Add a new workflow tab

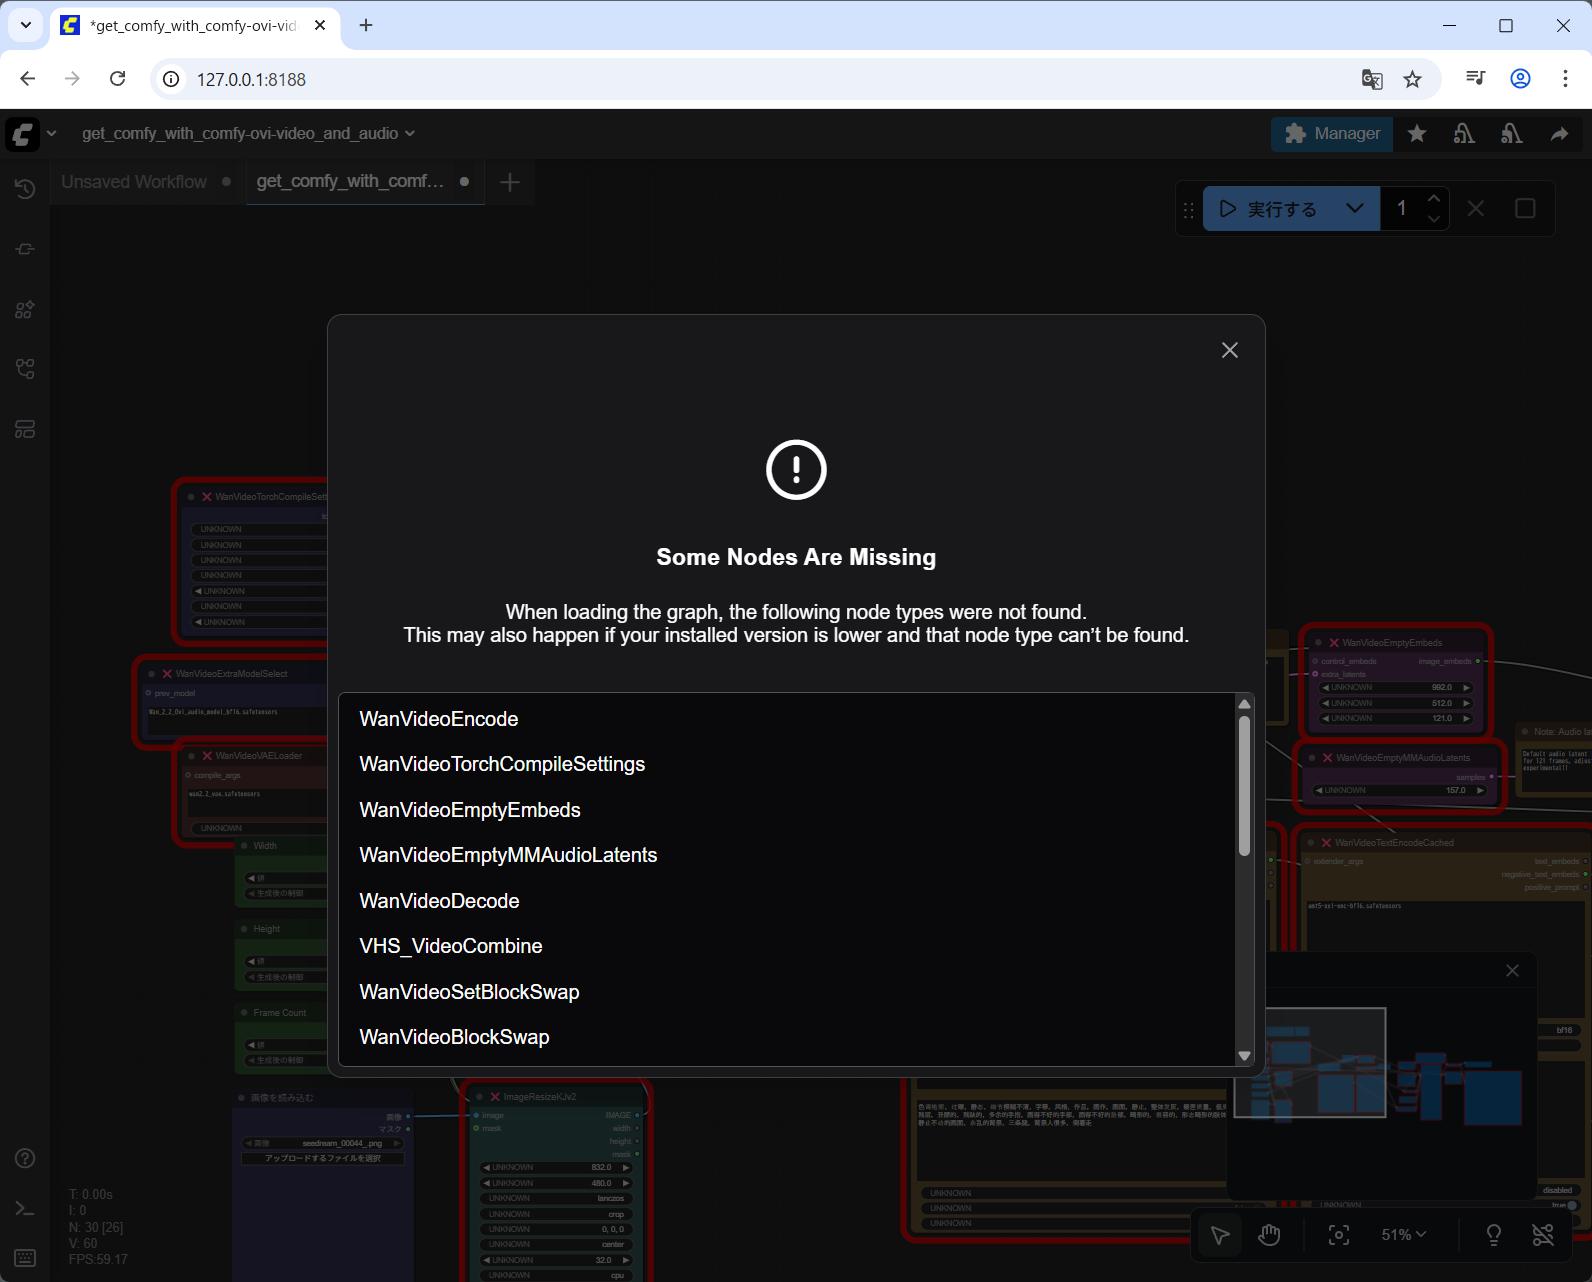(x=509, y=182)
